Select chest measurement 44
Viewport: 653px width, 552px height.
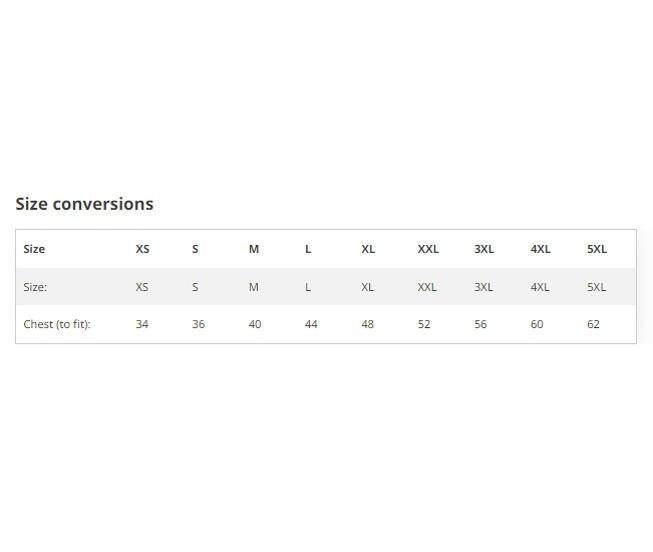[x=311, y=324]
